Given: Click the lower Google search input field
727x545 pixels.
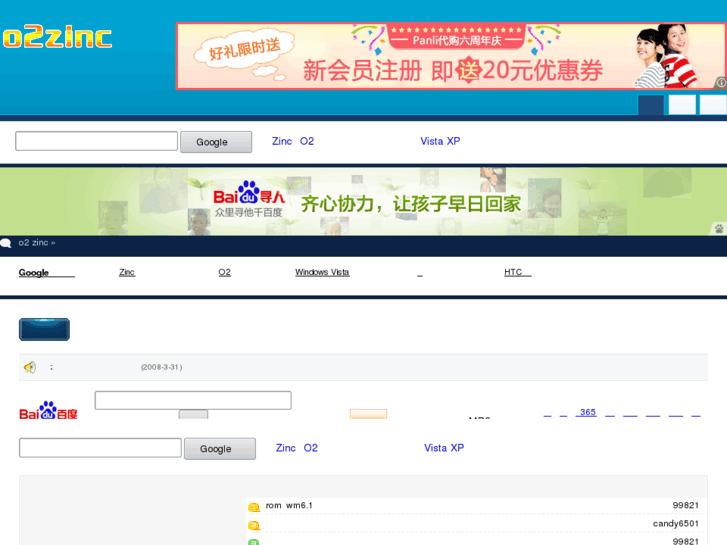Looking at the screenshot, I should pos(100,448).
